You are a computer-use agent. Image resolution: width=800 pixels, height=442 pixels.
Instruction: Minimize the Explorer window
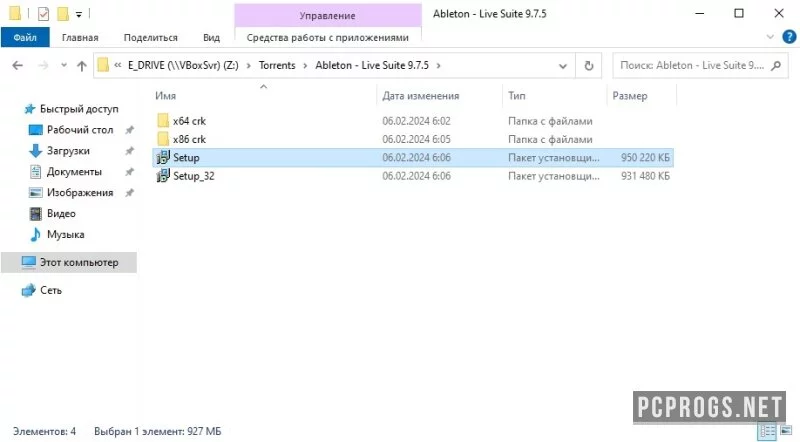point(699,14)
